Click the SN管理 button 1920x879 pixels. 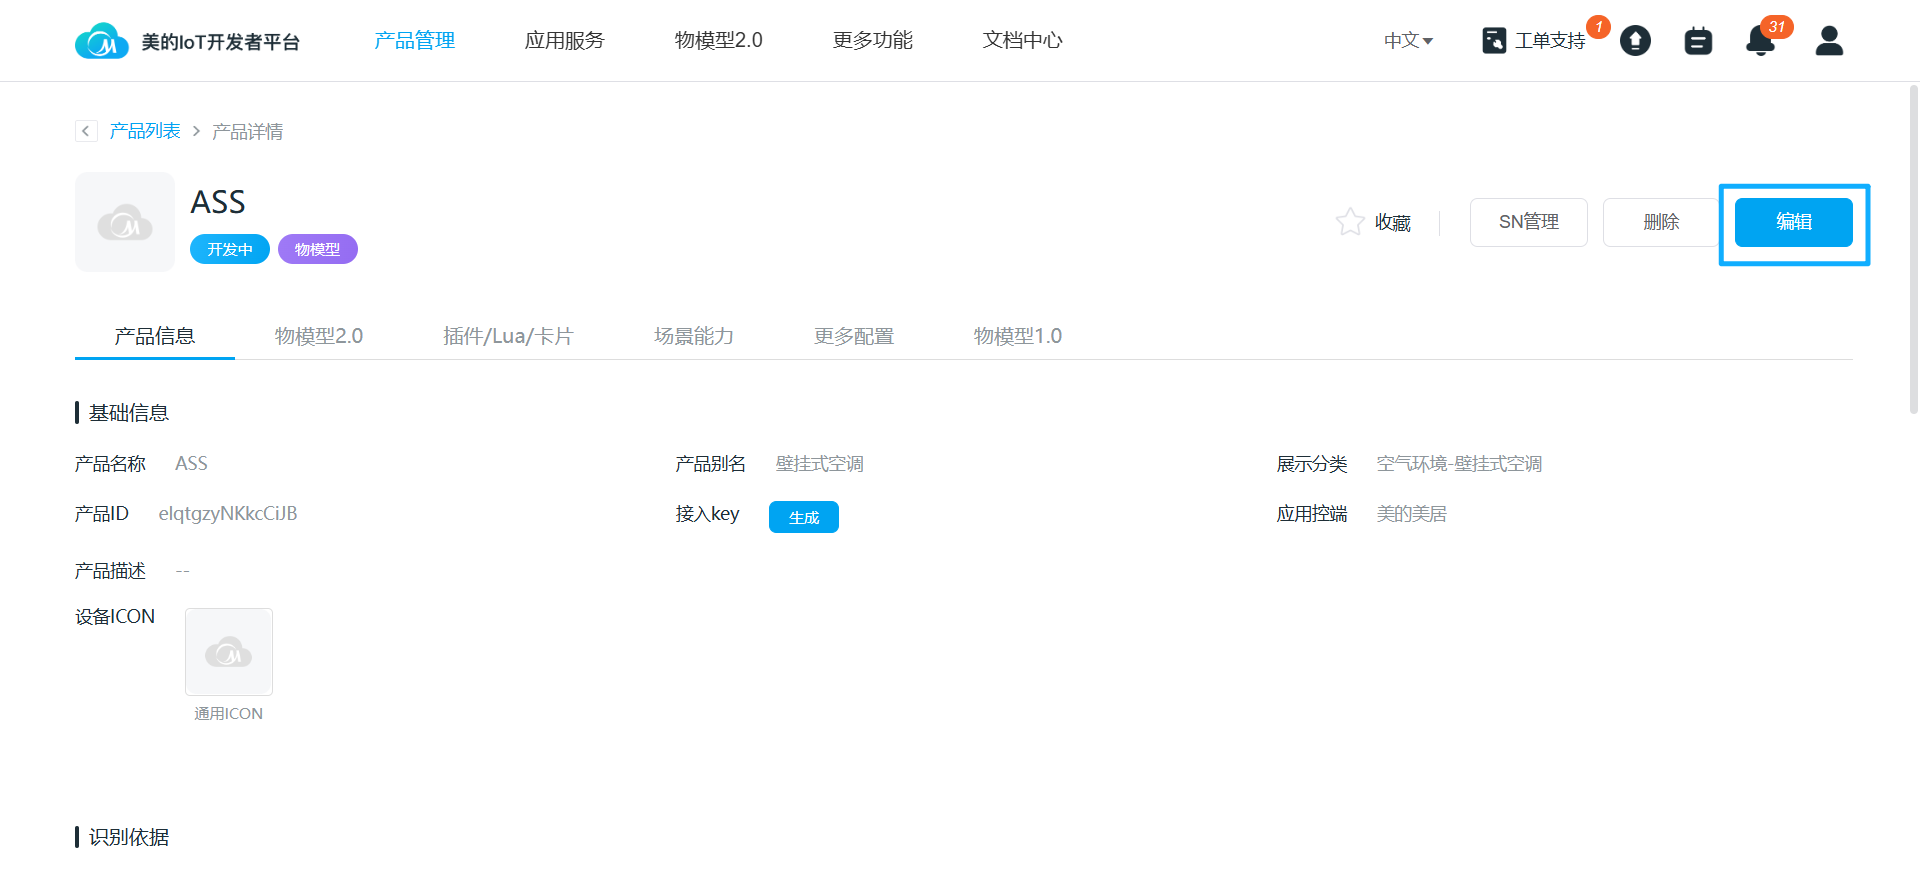point(1528,222)
